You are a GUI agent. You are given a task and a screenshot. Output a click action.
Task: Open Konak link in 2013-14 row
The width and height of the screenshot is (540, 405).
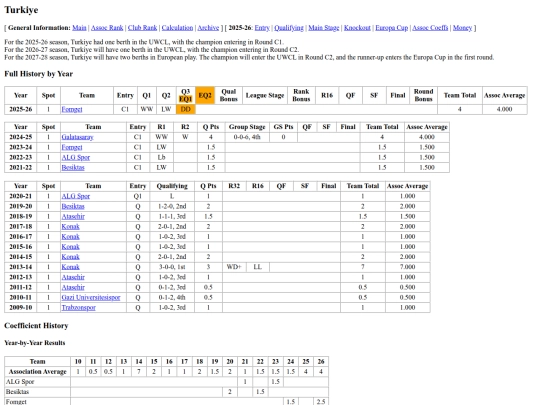(71, 267)
